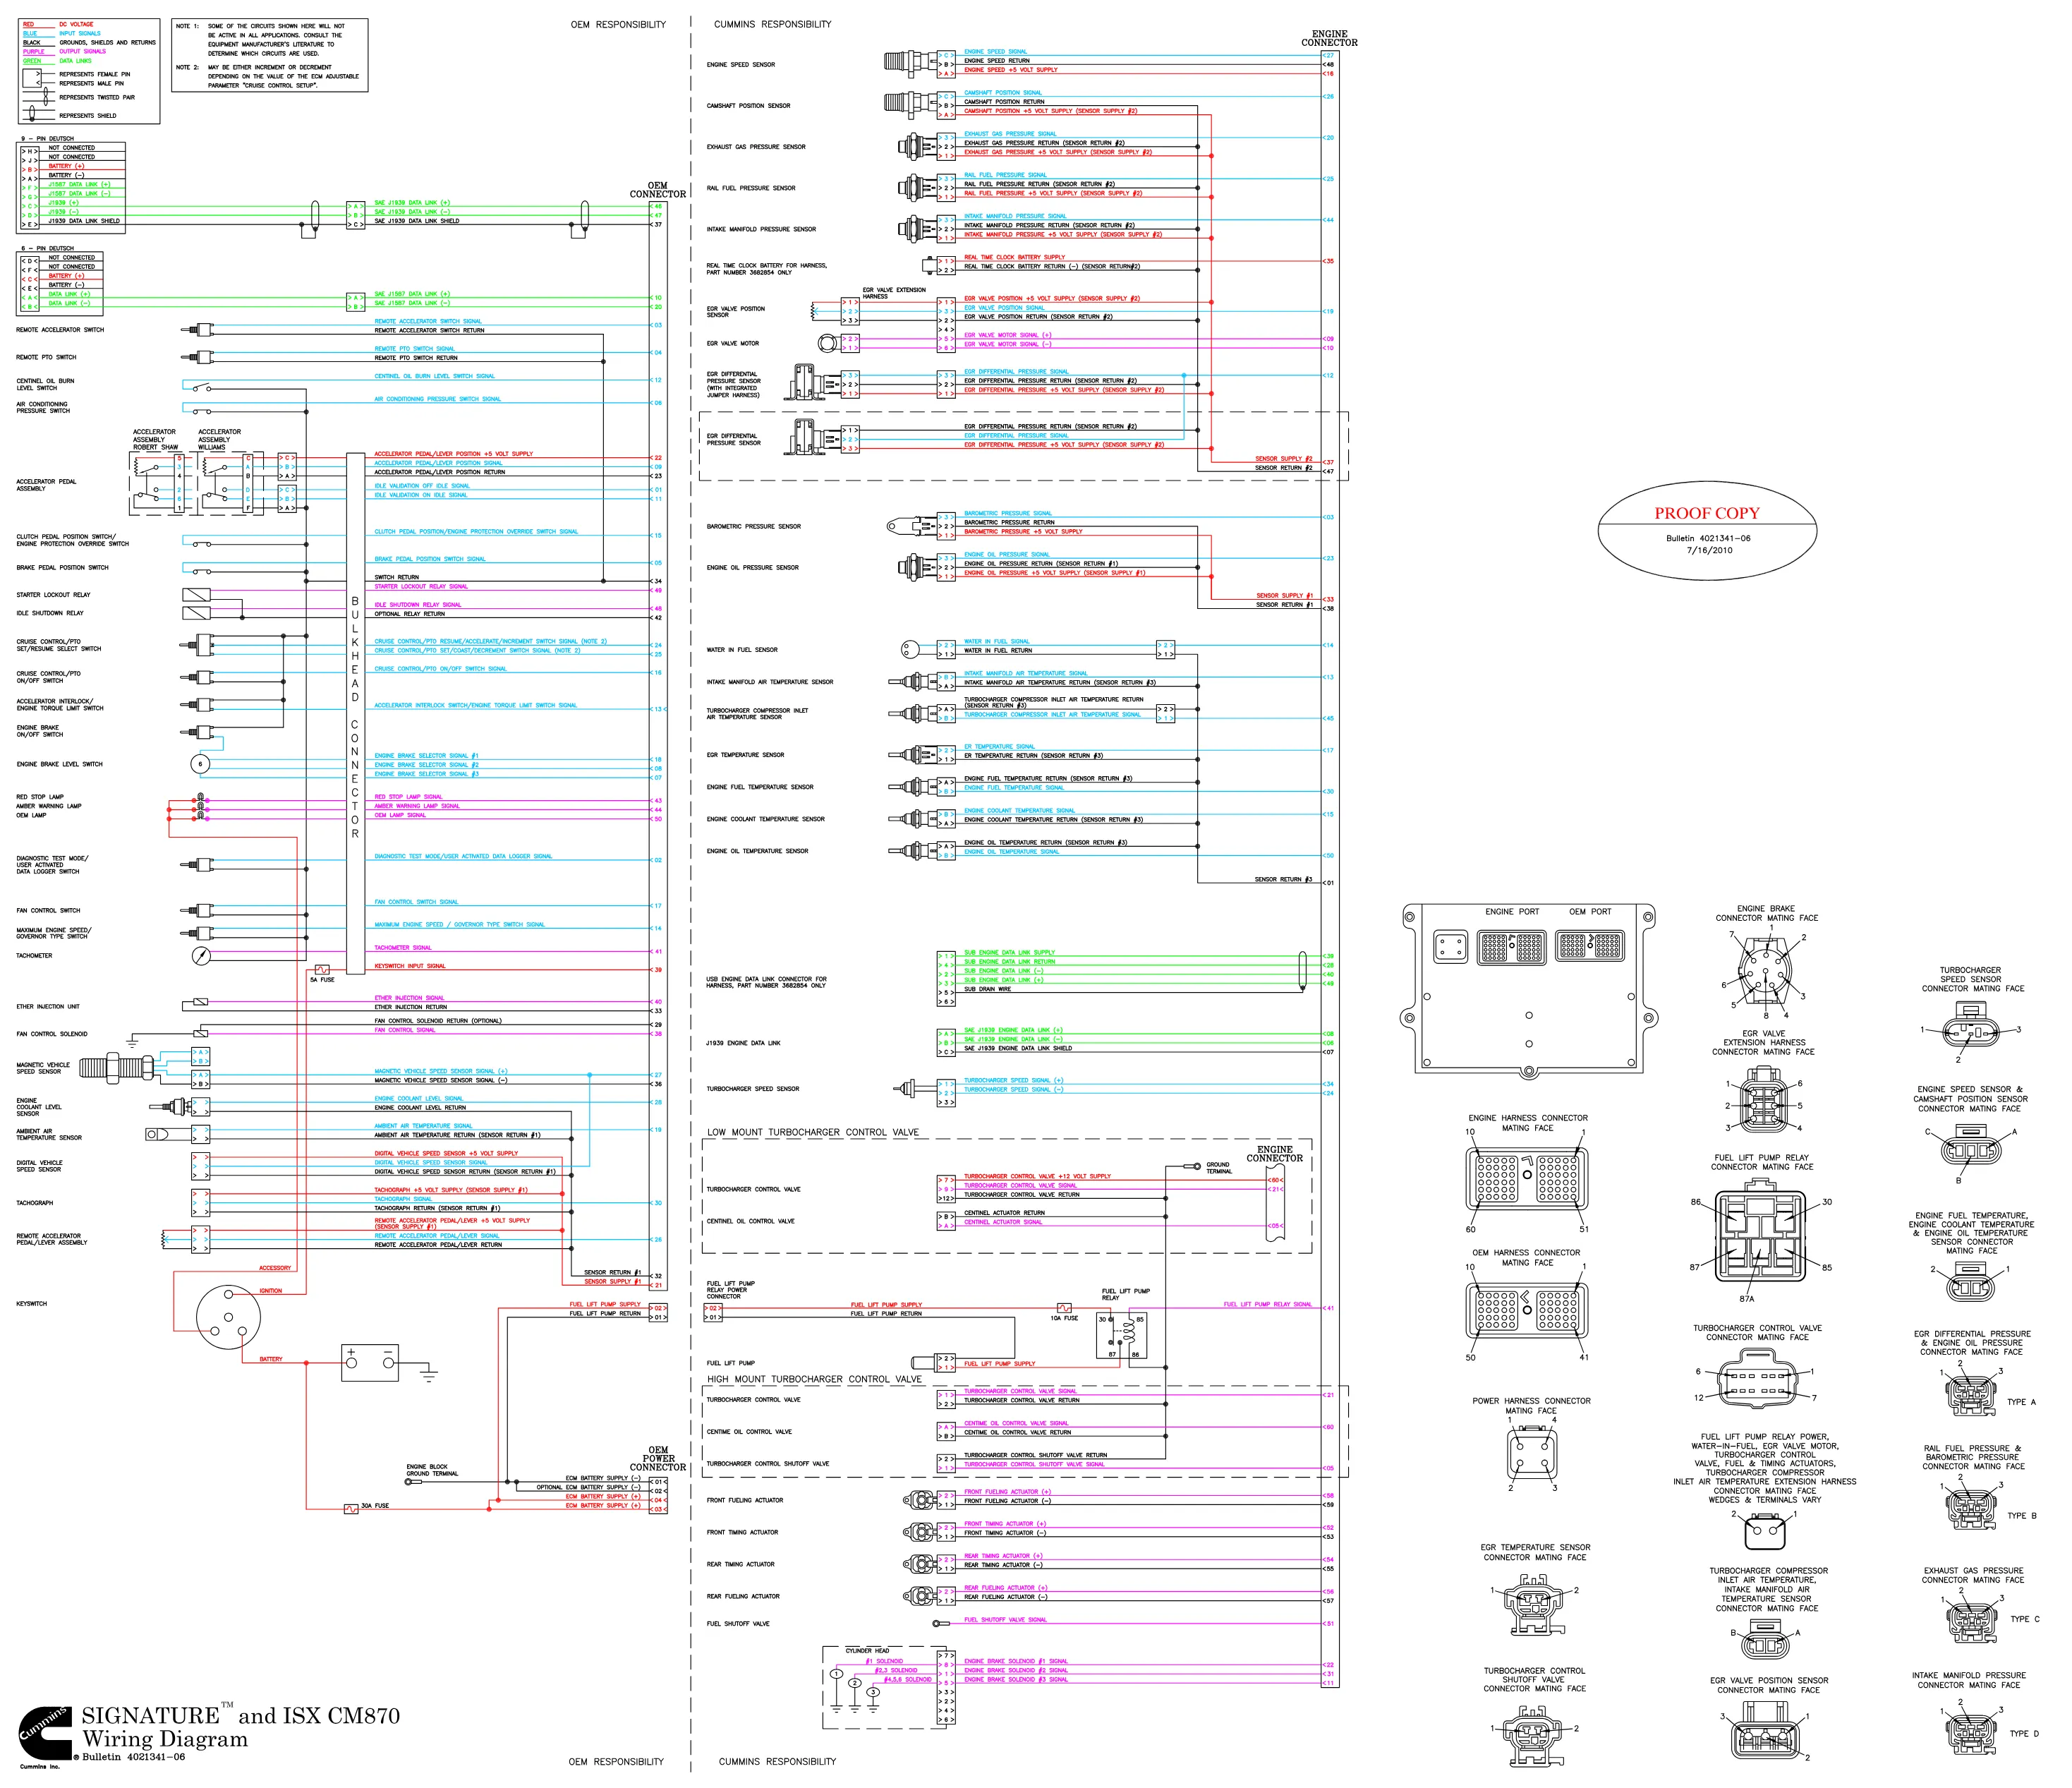Click the engine brake level switch circle symbol
Image resolution: width=2072 pixels, height=1788 pixels.
(x=201, y=765)
